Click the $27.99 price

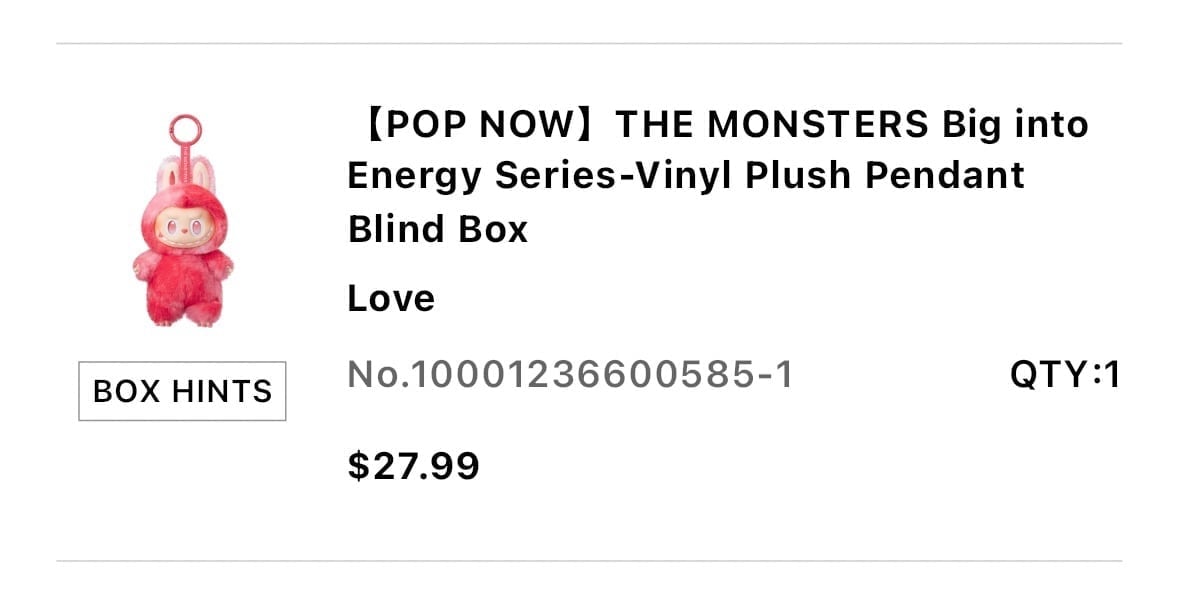click(414, 465)
